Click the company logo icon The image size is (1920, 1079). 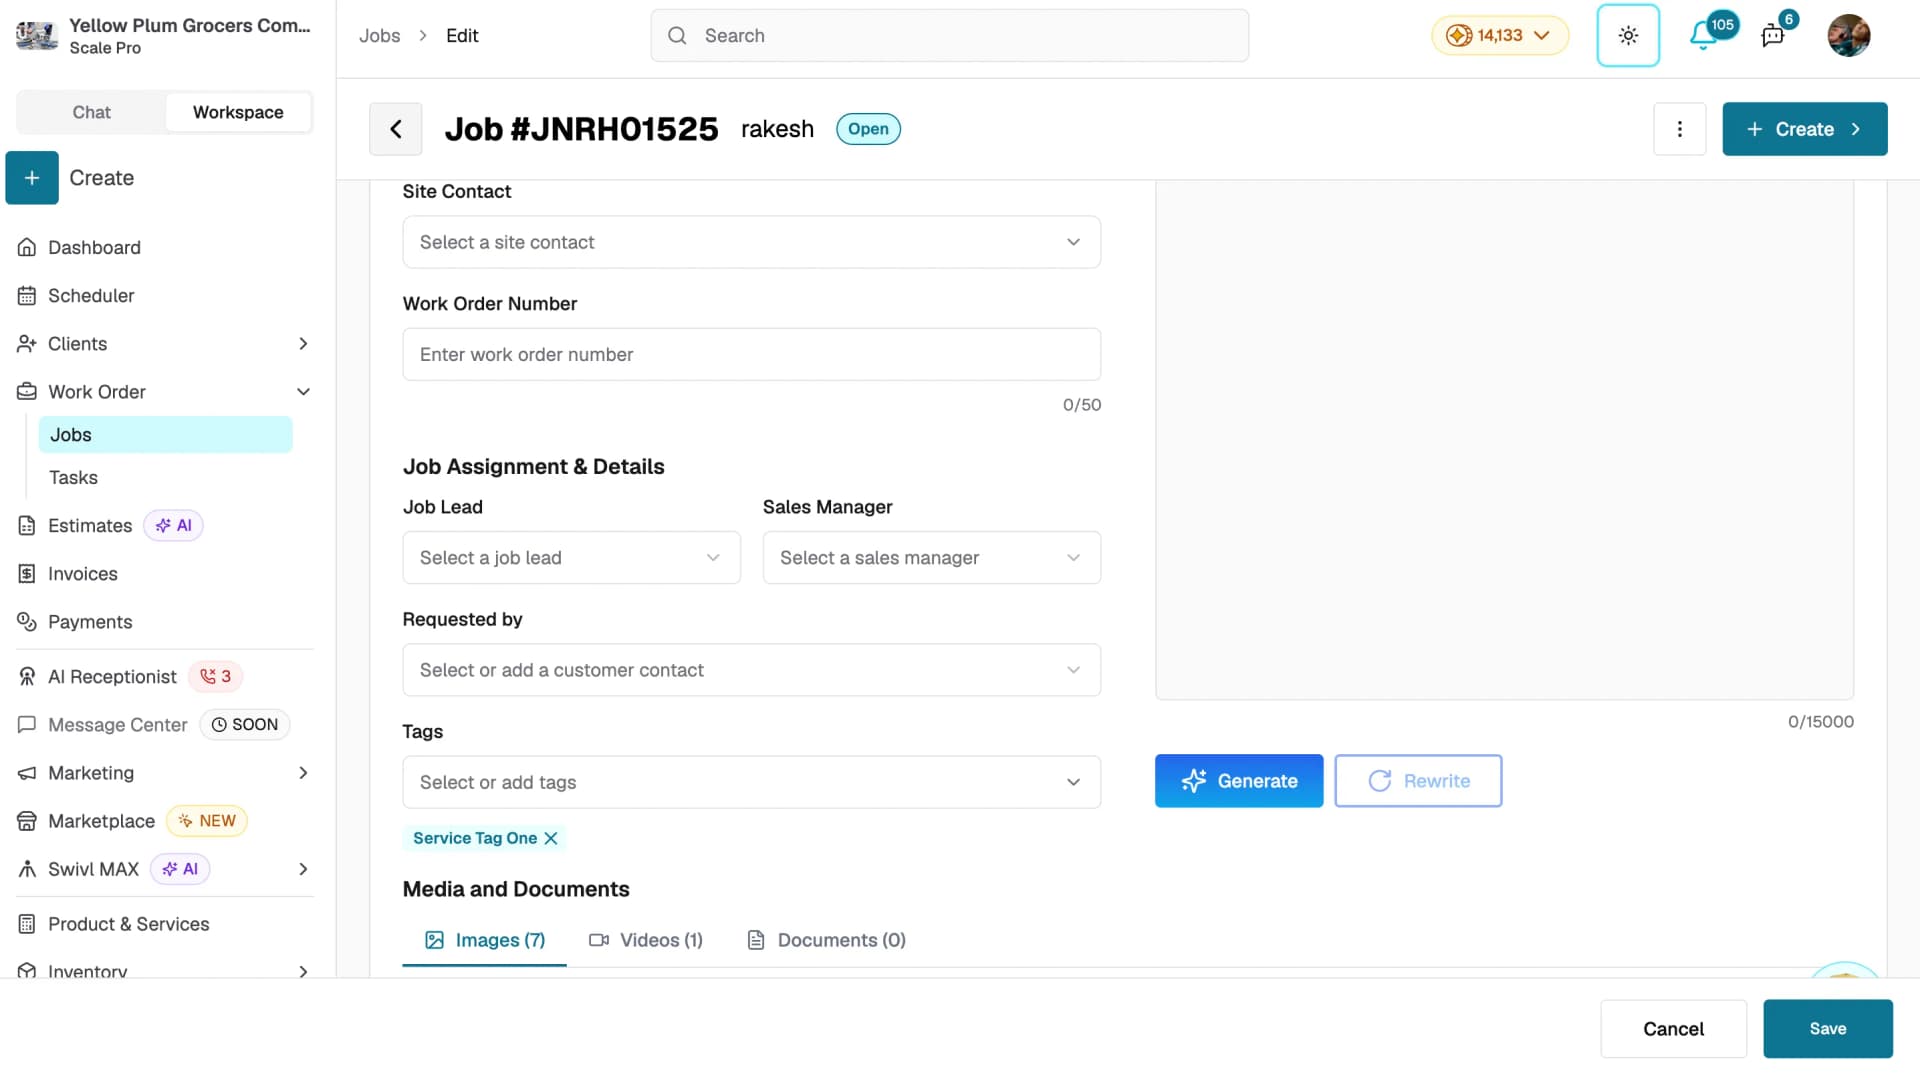(x=37, y=36)
